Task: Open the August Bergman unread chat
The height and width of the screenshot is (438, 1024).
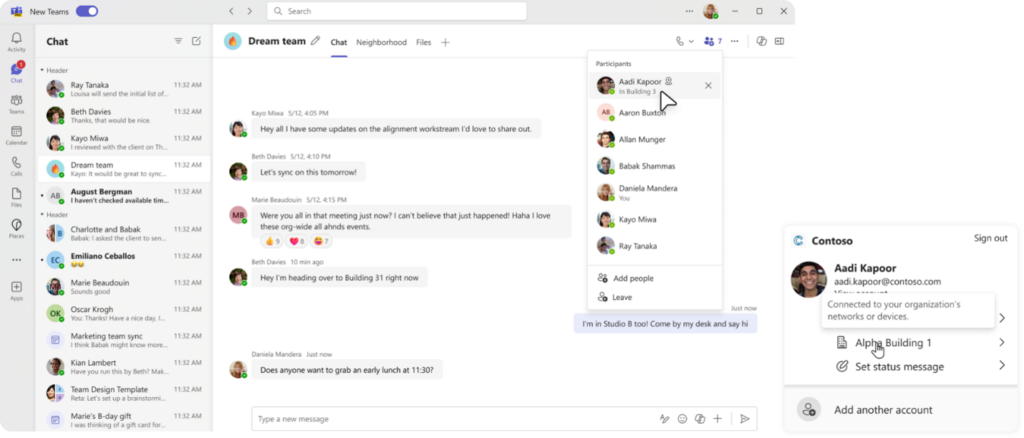Action: coord(124,196)
